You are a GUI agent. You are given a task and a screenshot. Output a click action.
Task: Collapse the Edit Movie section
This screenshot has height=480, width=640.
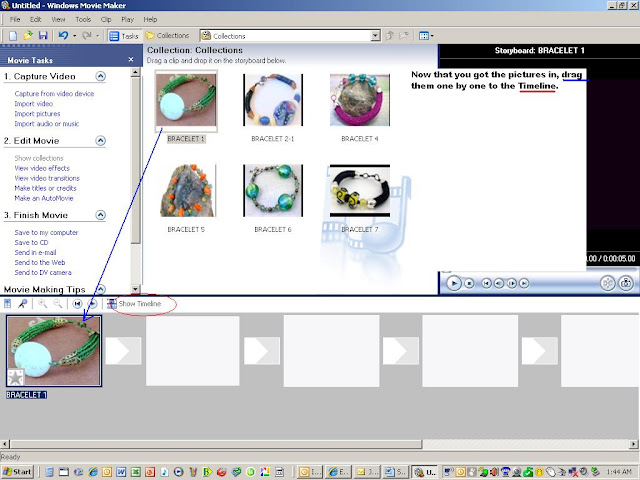(x=100, y=140)
